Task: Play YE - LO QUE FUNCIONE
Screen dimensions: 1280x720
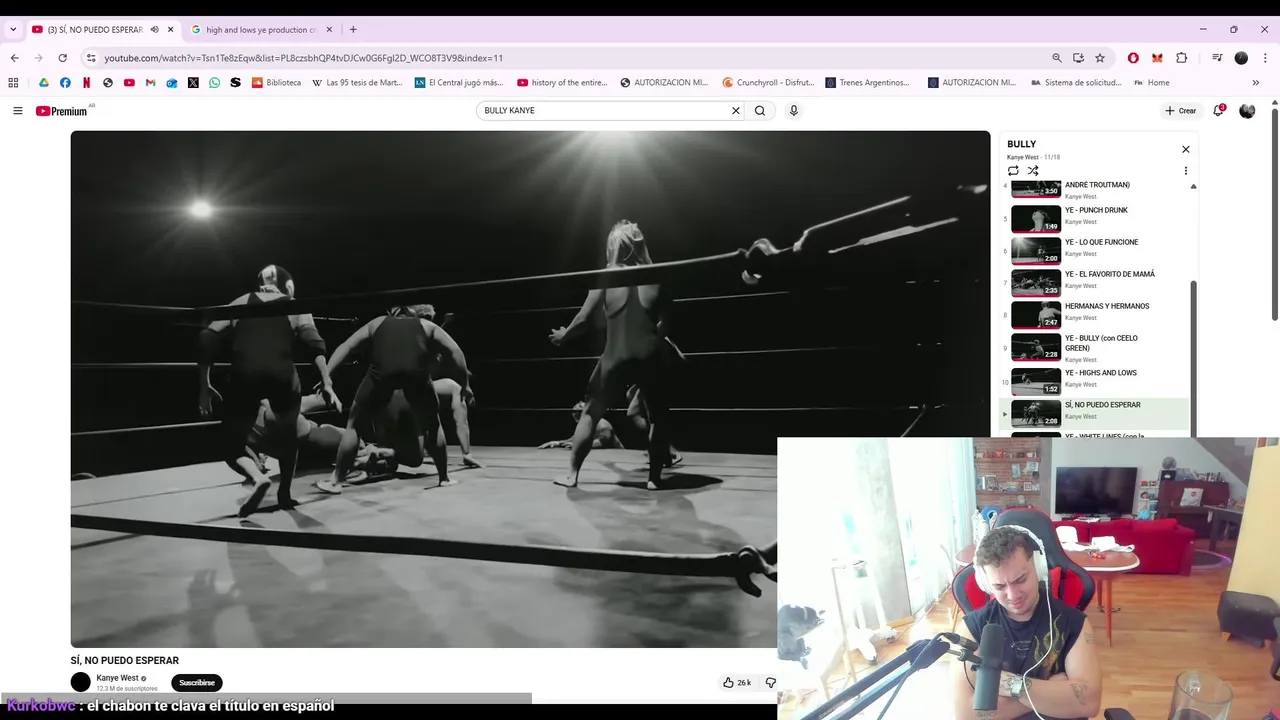Action: [1095, 250]
